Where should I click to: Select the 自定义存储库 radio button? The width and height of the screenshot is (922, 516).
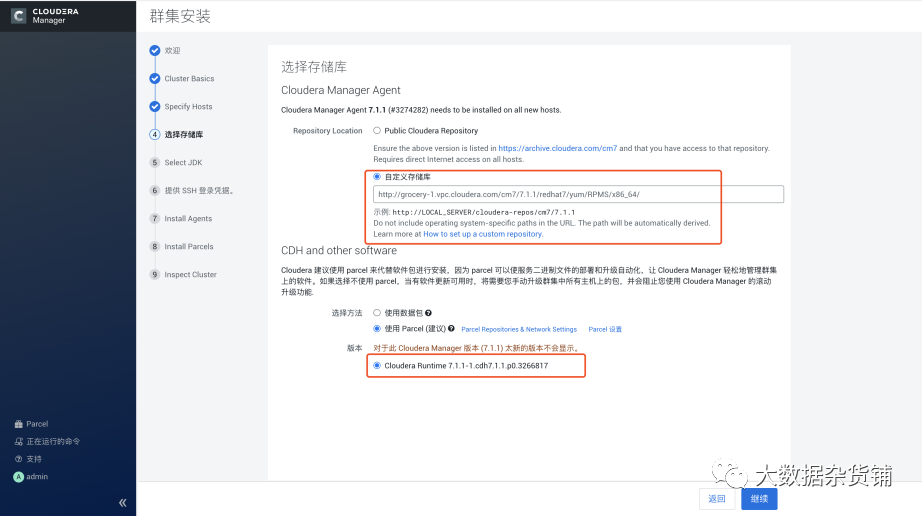[x=377, y=176]
